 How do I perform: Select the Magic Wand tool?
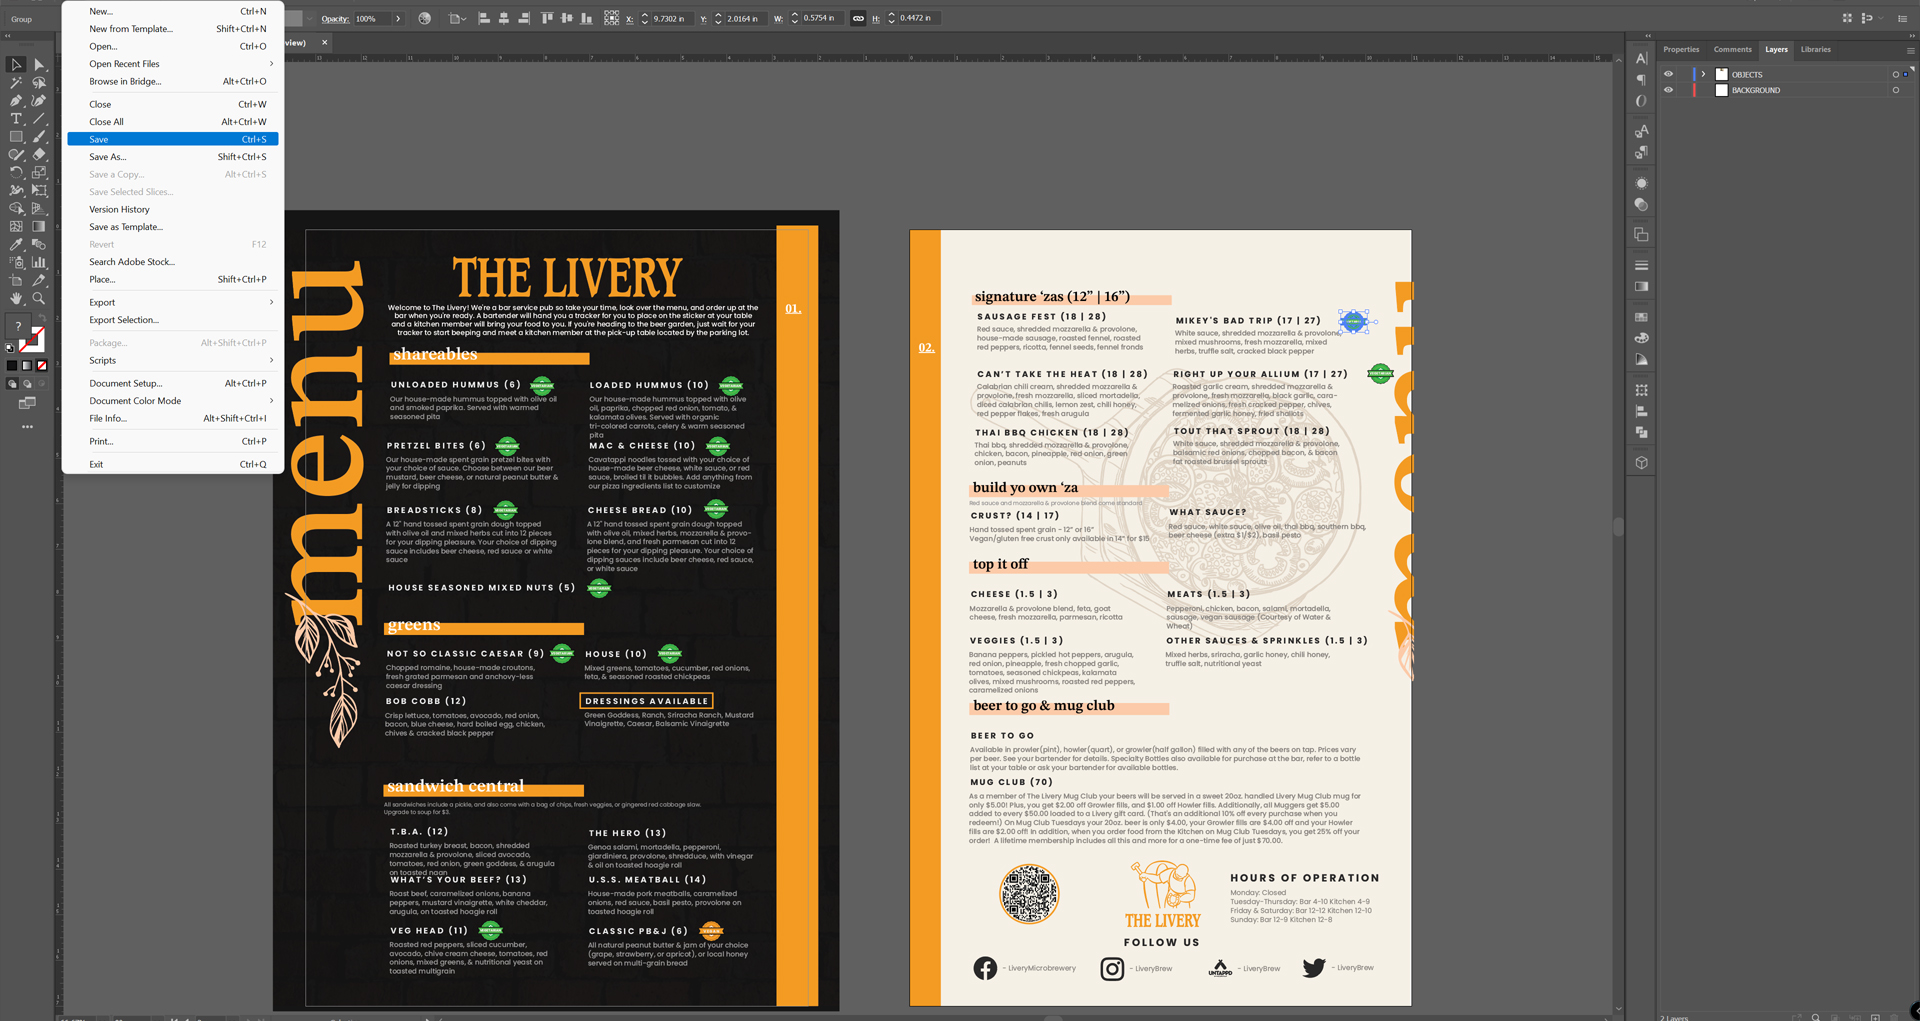coord(16,83)
